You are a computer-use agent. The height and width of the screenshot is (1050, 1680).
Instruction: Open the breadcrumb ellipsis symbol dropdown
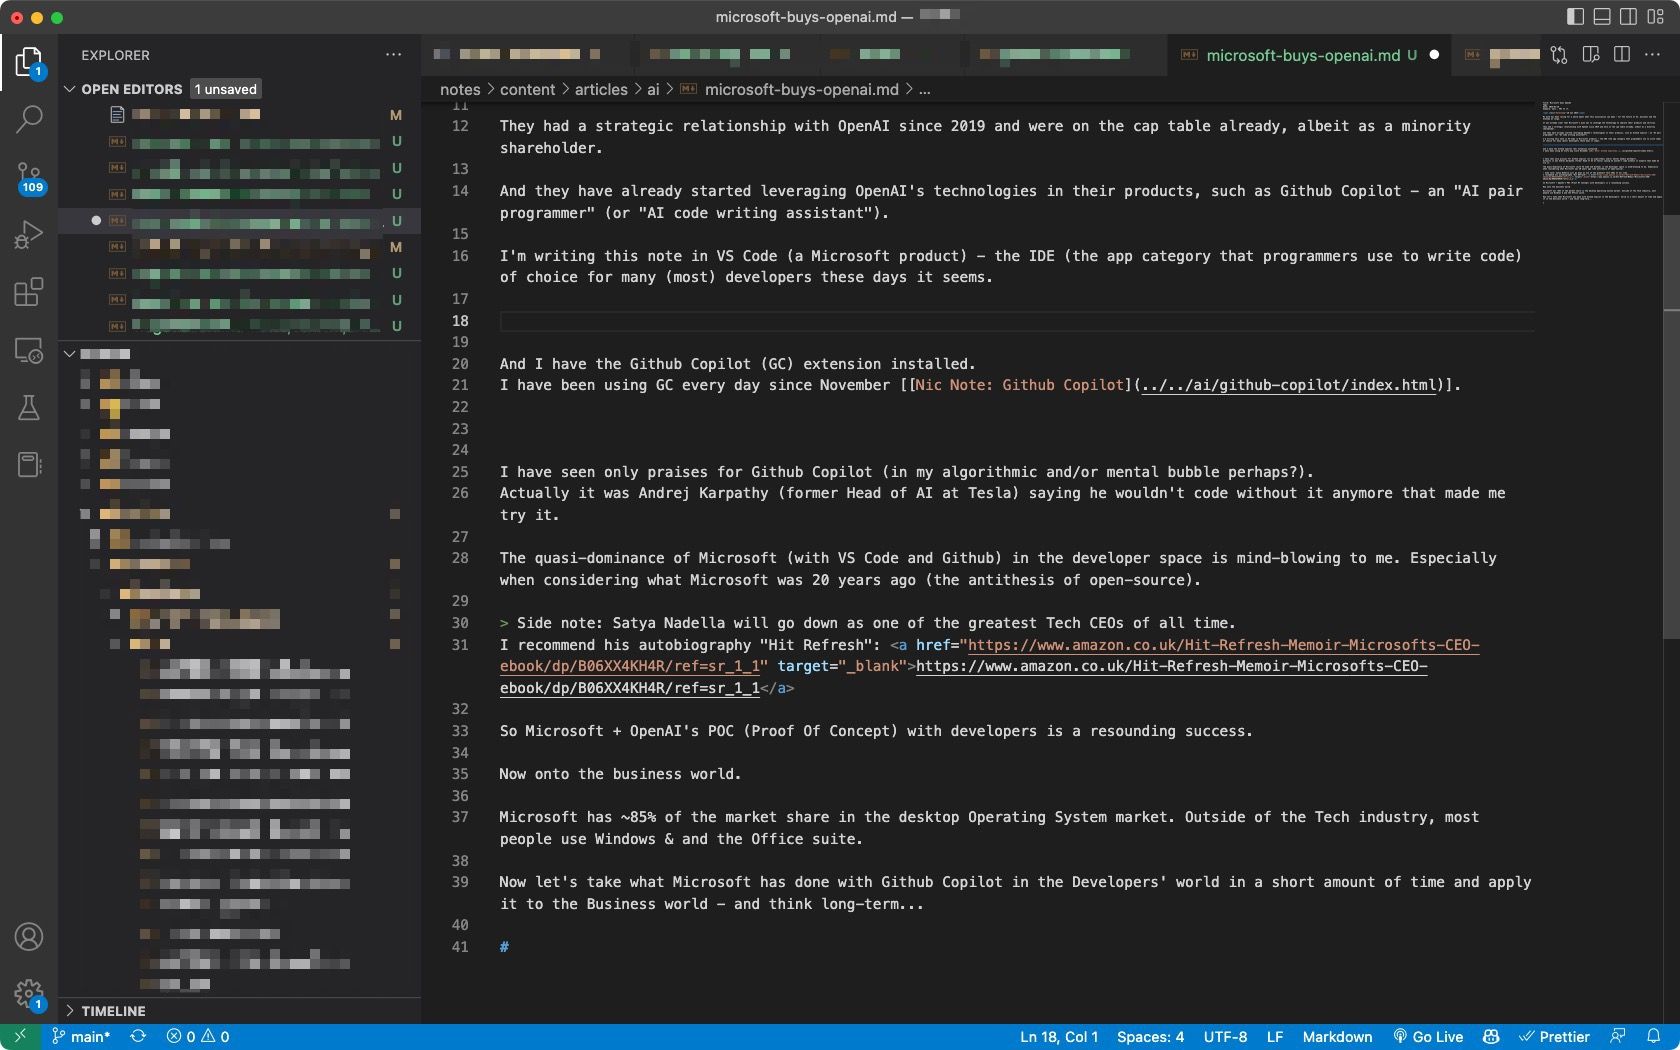(x=925, y=89)
